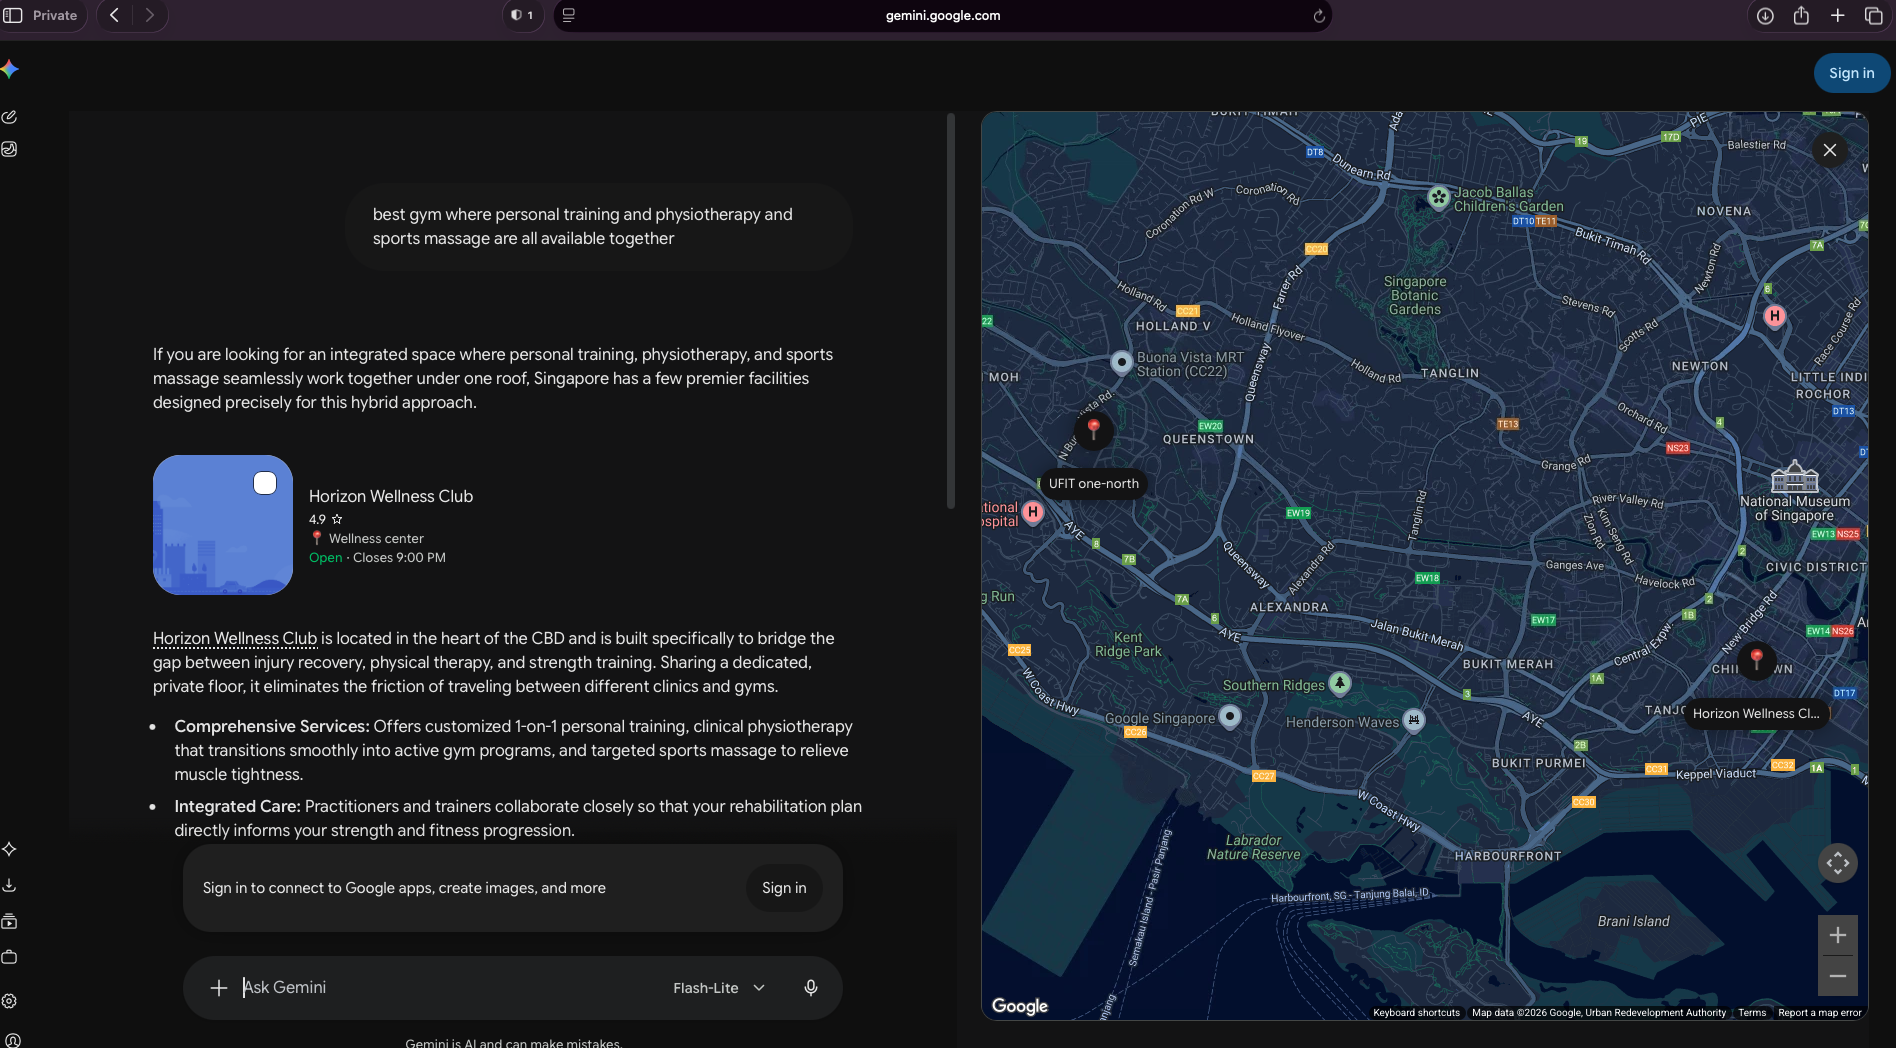Viewport: 1896px width, 1048px height.
Task: Open the Safari tab overview
Action: [1874, 15]
